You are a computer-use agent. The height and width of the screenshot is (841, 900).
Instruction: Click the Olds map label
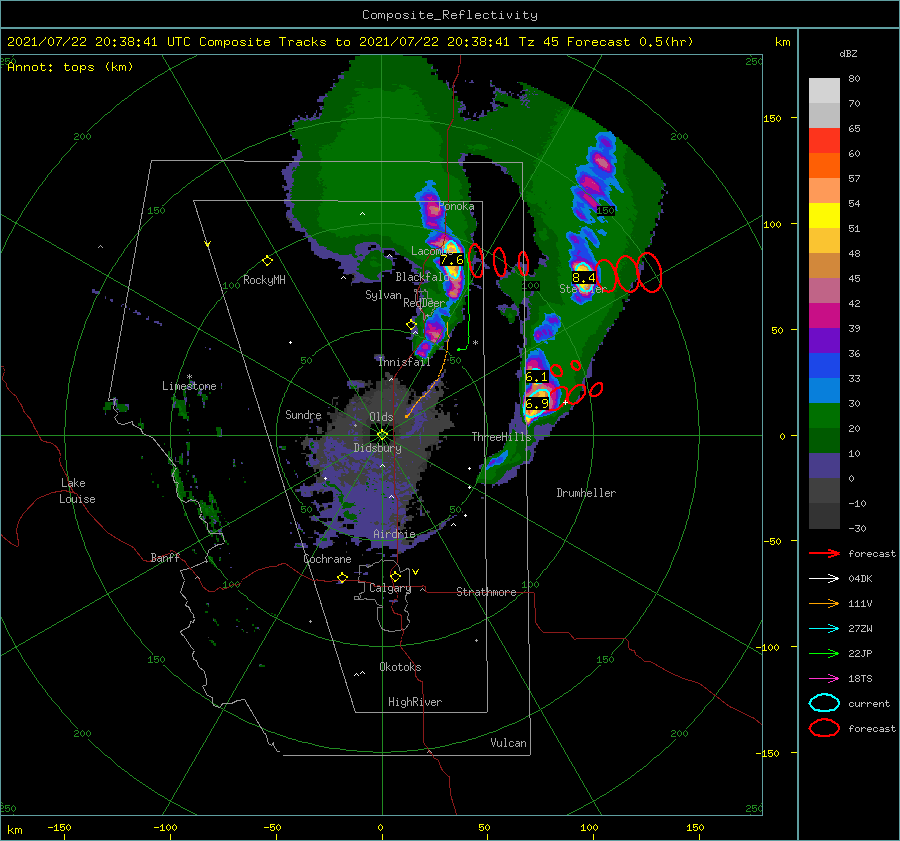381,417
